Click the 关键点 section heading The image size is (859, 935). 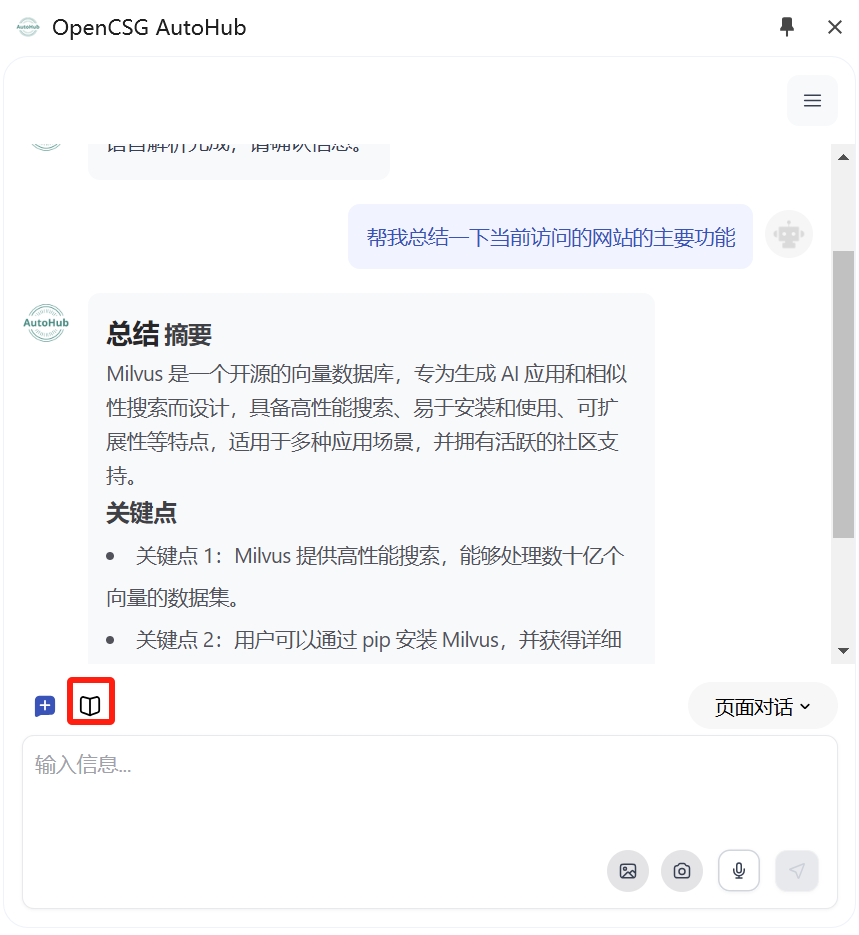141,513
